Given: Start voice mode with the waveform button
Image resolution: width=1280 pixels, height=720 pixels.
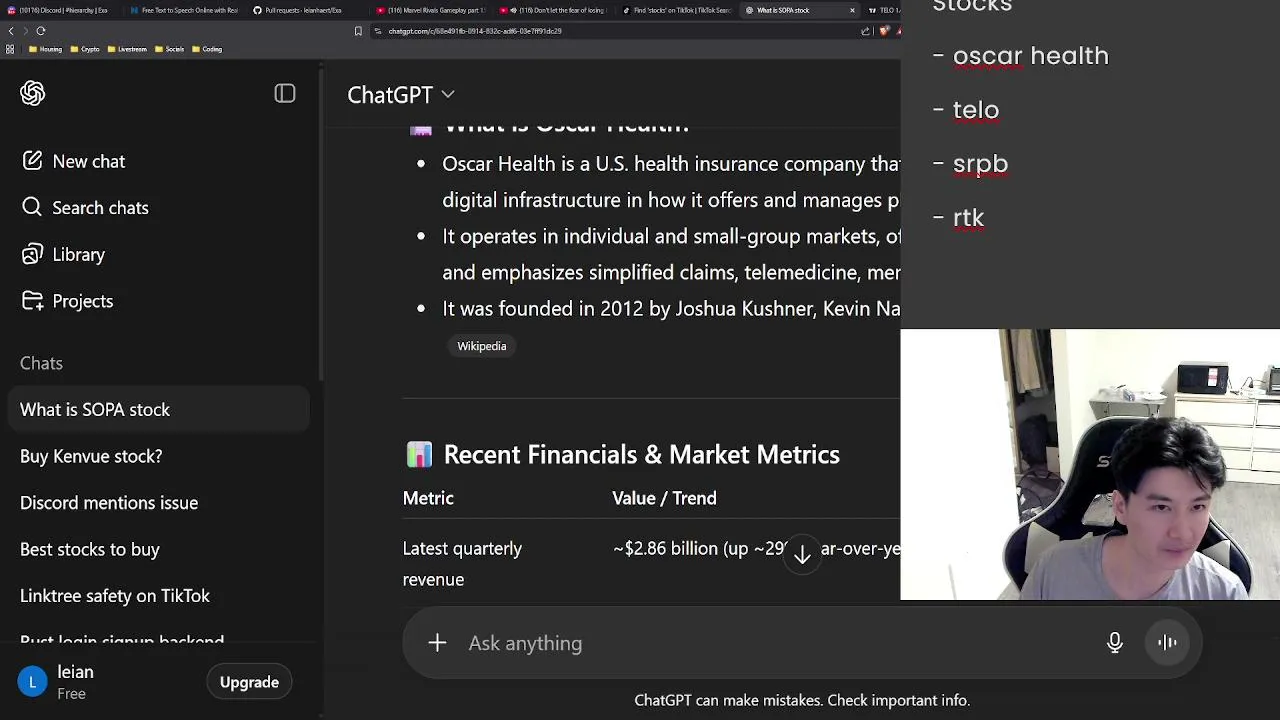Looking at the screenshot, I should [1167, 643].
